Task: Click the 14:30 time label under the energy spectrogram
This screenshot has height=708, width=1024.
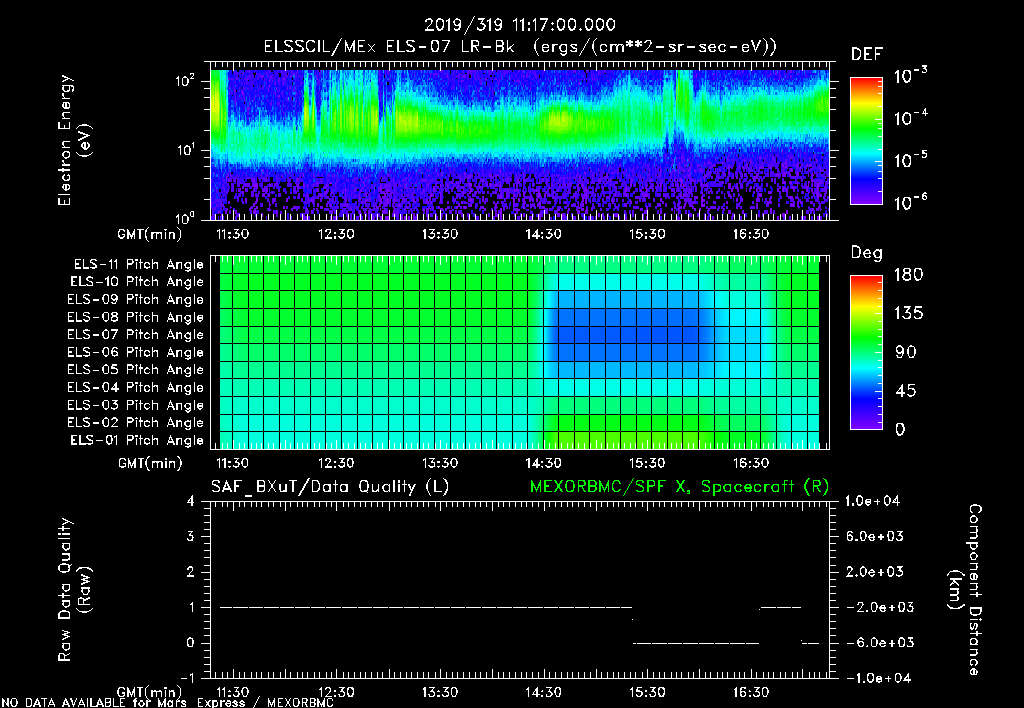Action: [543, 234]
